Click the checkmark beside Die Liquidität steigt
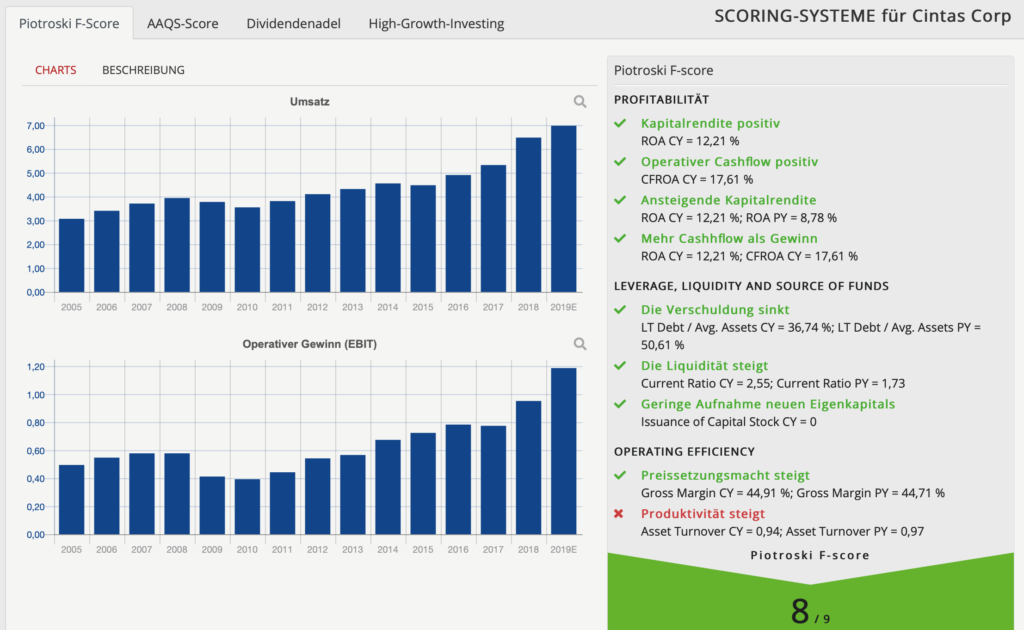 [620, 366]
